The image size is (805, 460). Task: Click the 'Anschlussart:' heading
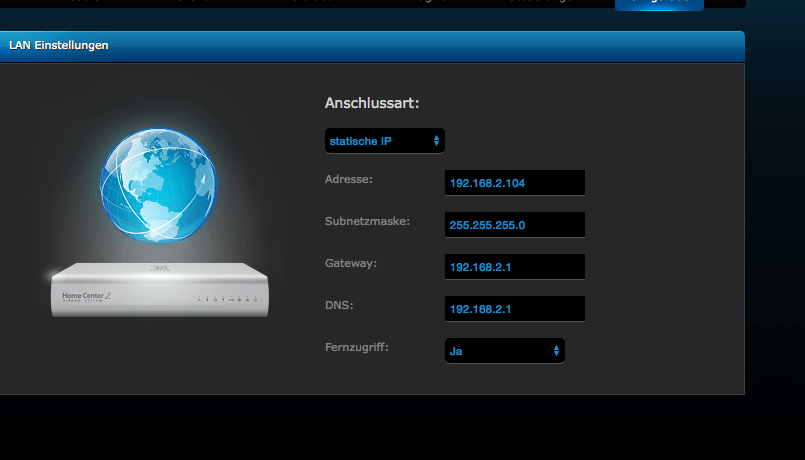(372, 103)
